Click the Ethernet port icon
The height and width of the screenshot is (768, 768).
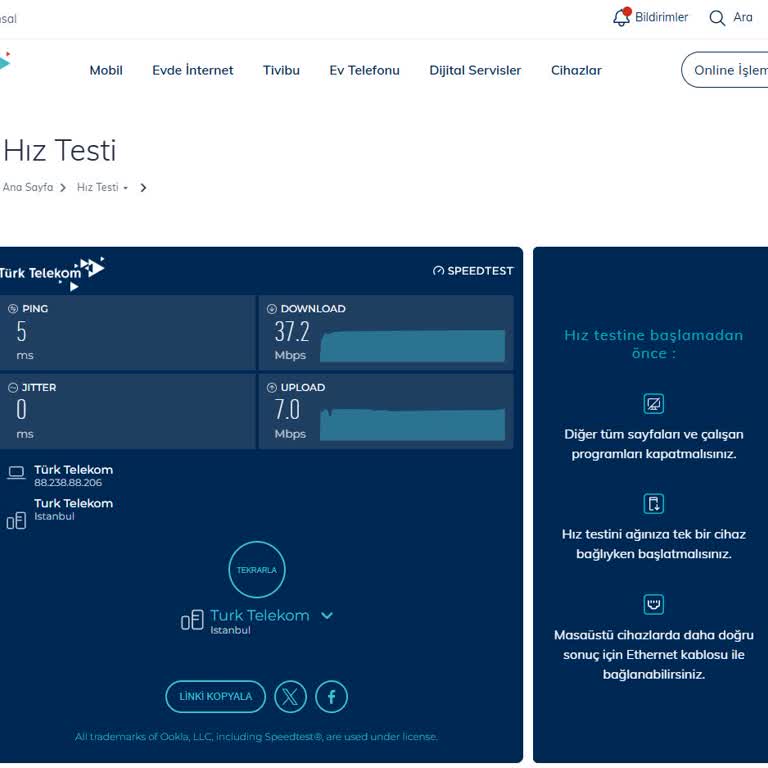click(653, 604)
